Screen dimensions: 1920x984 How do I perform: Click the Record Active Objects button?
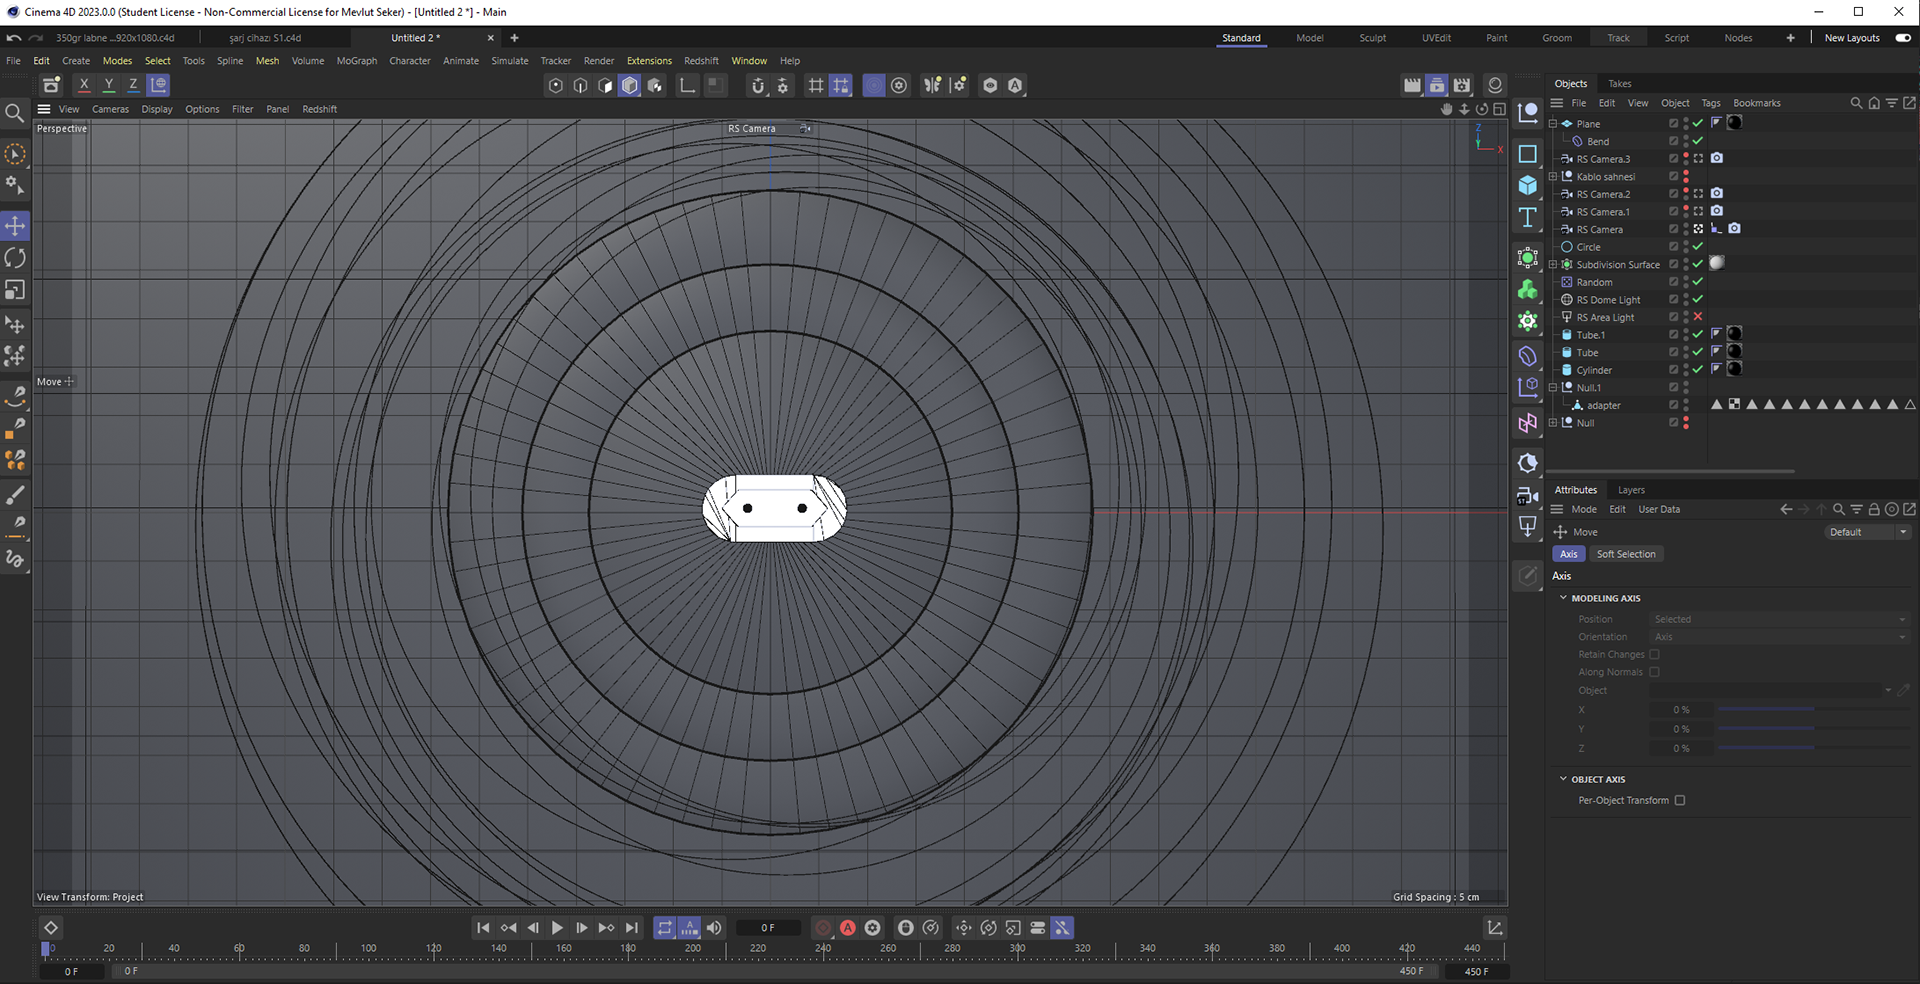tap(823, 928)
